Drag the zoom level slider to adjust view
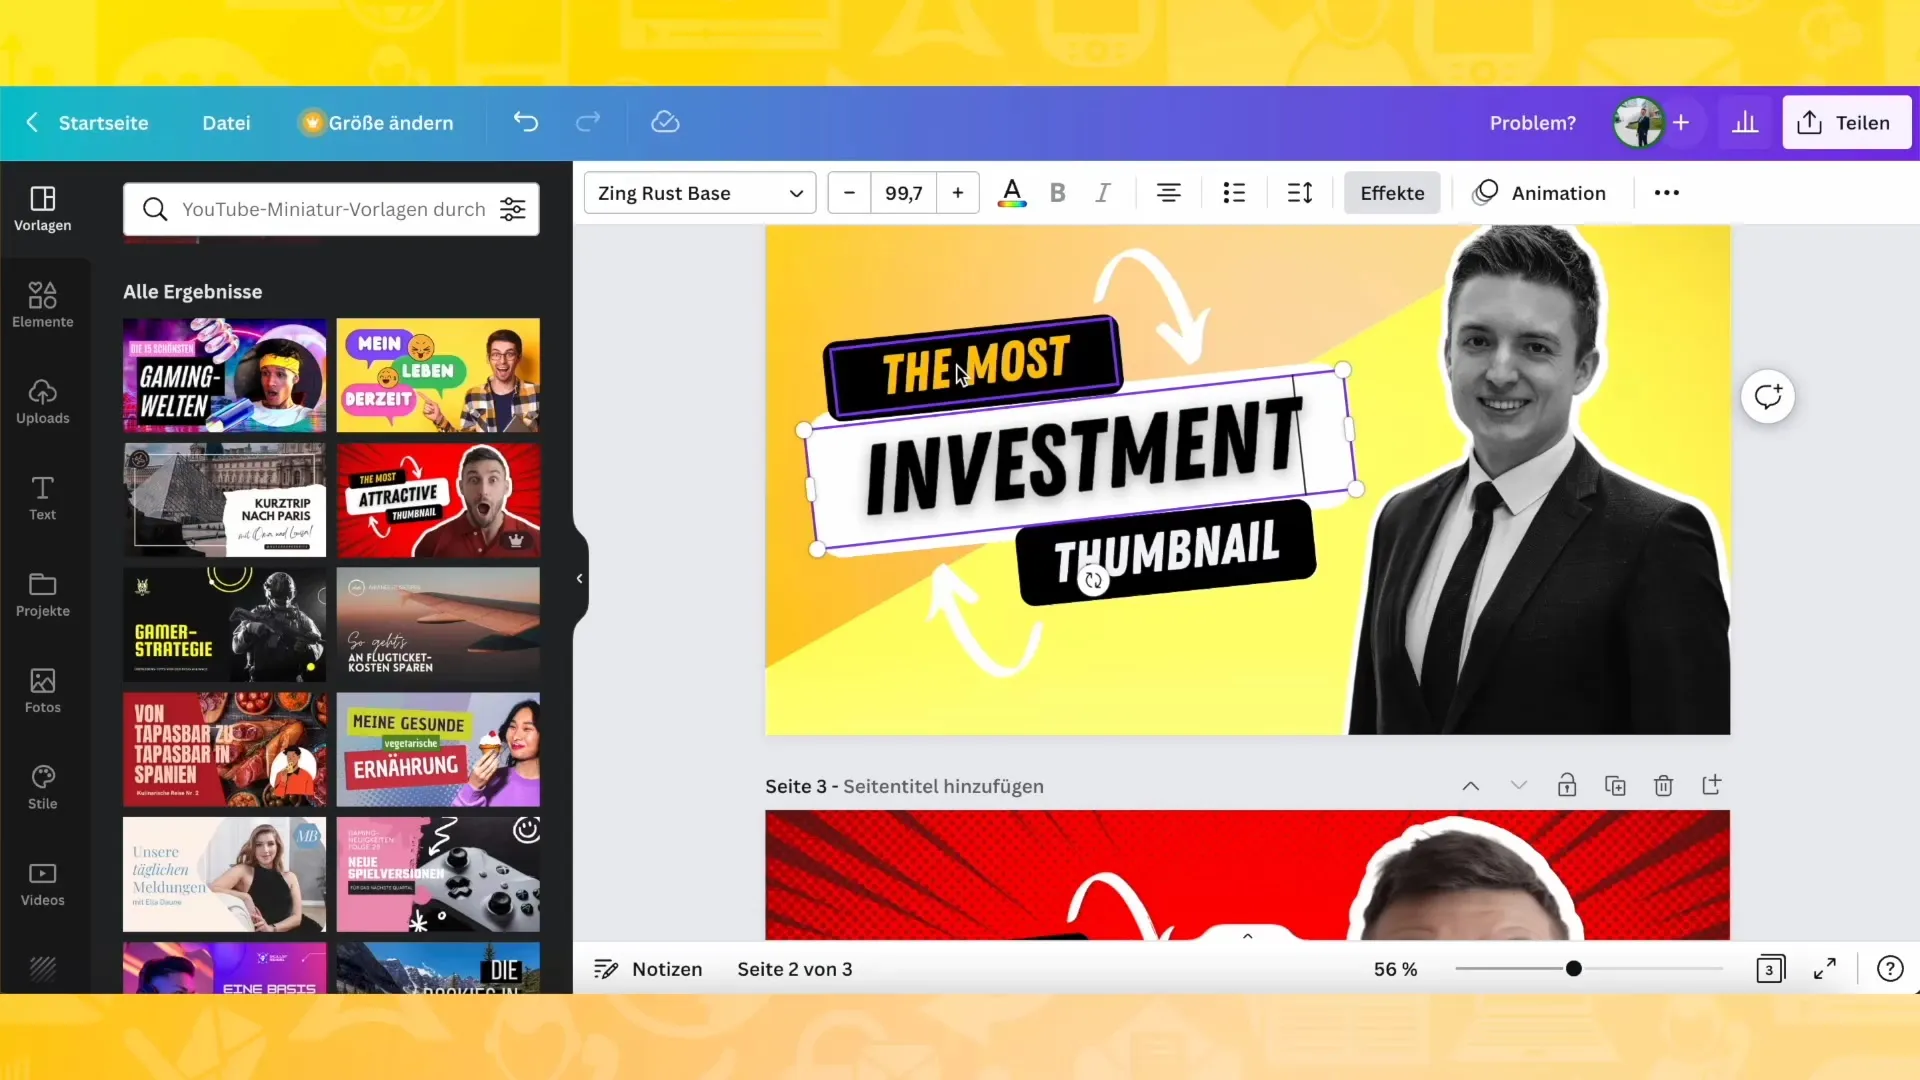This screenshot has width=1920, height=1080. 1573,968
